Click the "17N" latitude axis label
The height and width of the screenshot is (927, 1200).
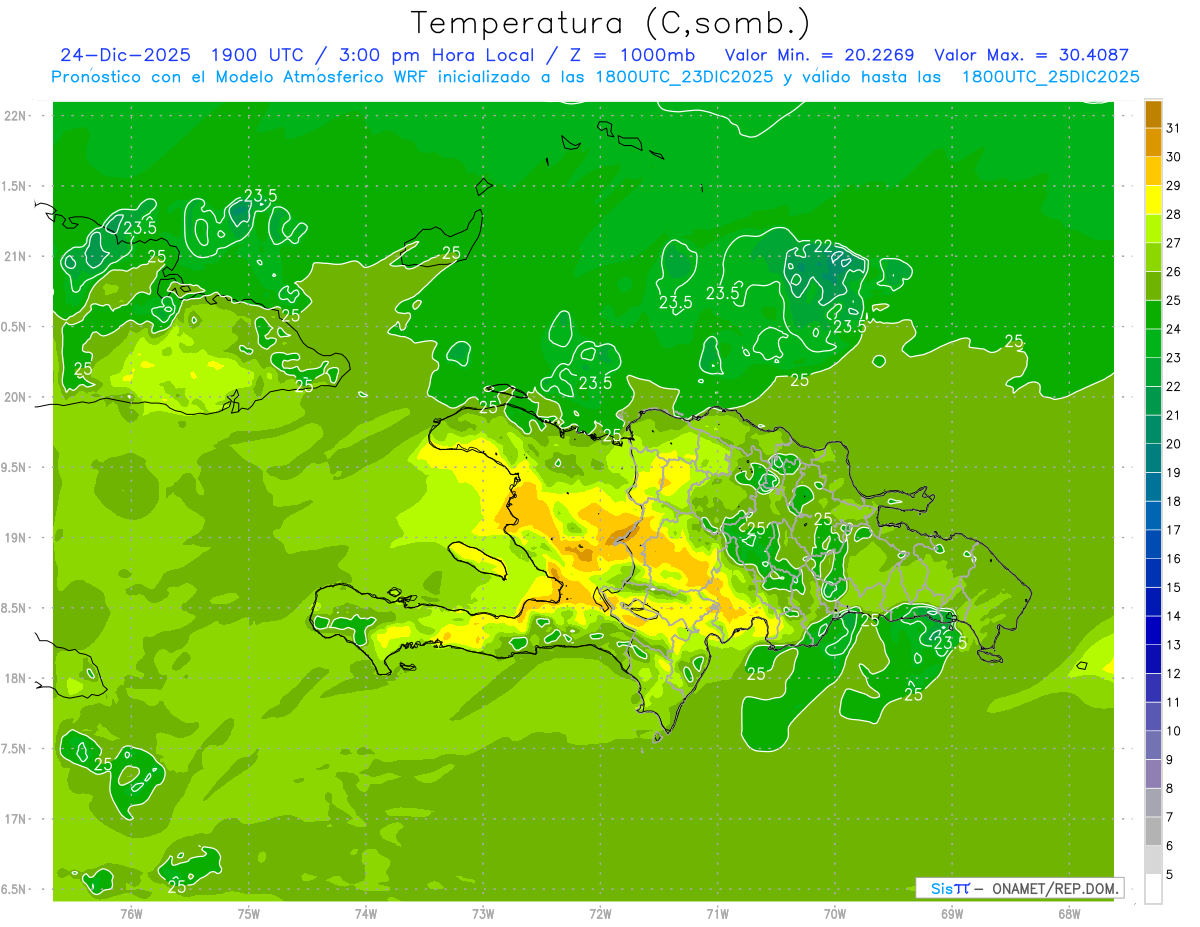[x=15, y=819]
